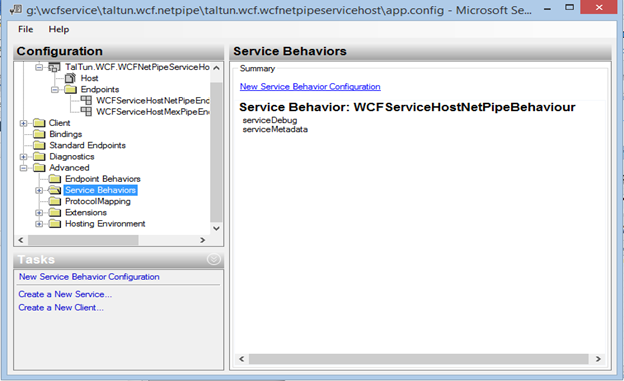Click the application icon in title bar
The height and width of the screenshot is (381, 624).
16,9
